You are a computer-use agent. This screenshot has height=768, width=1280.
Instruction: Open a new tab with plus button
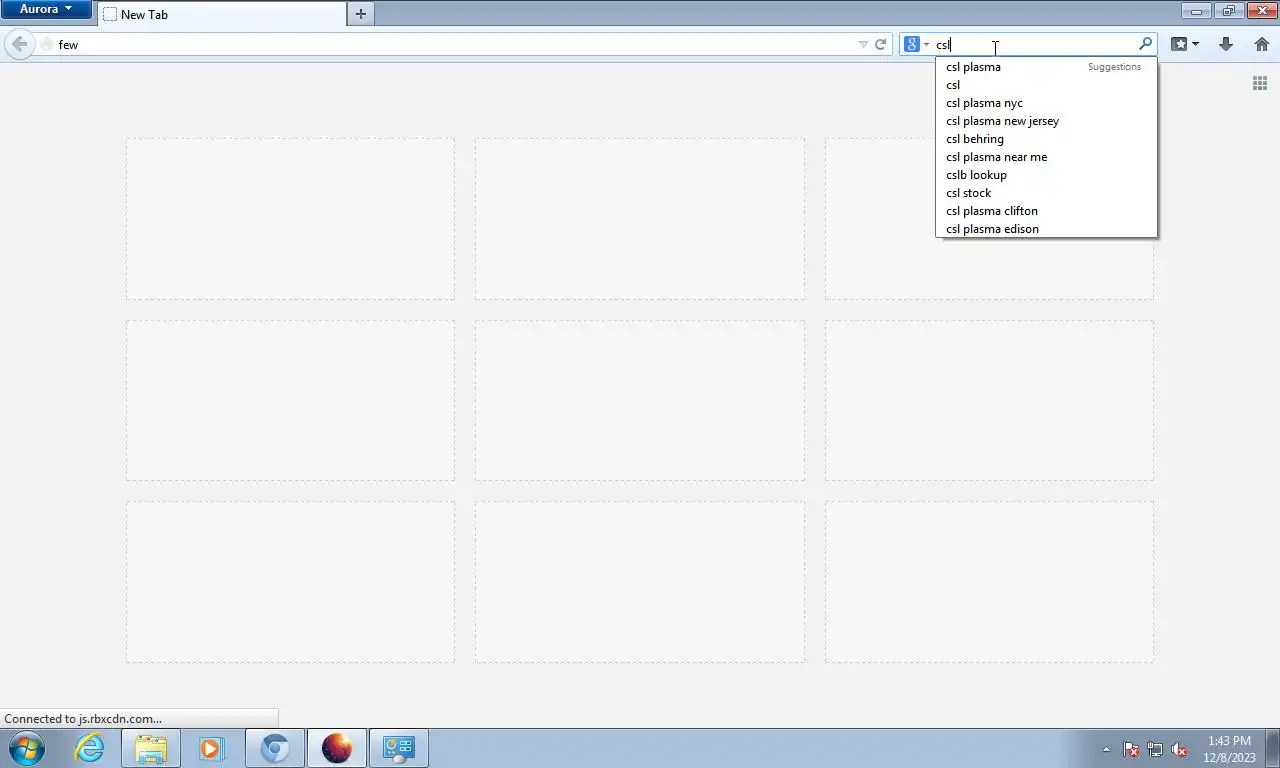pos(361,14)
